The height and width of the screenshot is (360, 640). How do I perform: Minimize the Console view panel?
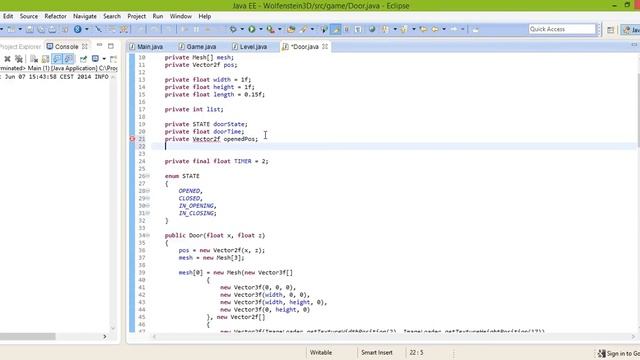(x=99, y=45)
